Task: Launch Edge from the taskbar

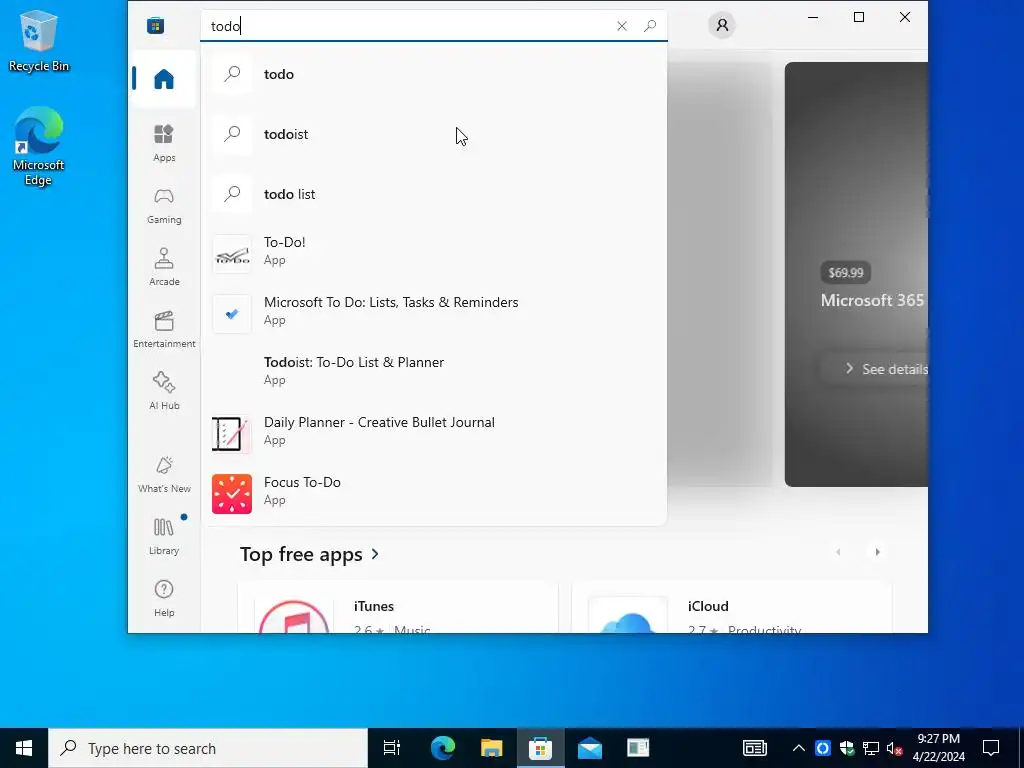Action: click(x=443, y=748)
